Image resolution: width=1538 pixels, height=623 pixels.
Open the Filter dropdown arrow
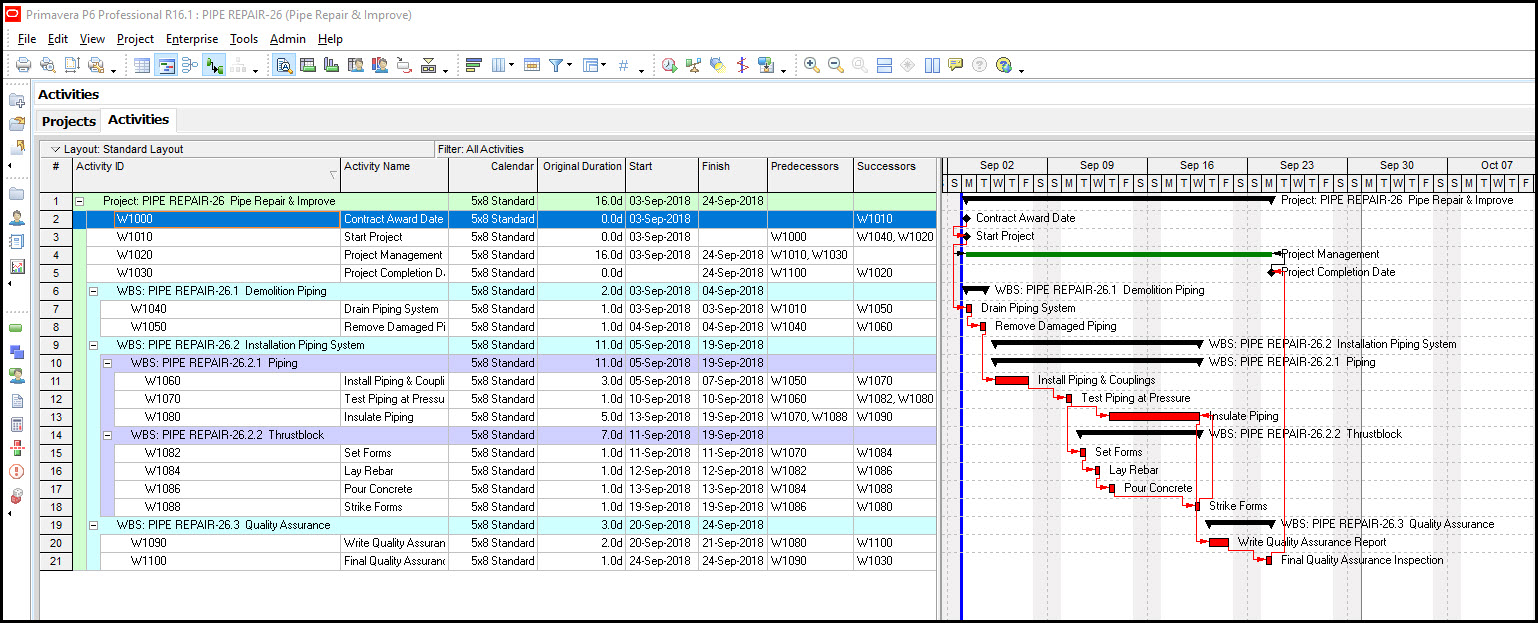coord(570,66)
